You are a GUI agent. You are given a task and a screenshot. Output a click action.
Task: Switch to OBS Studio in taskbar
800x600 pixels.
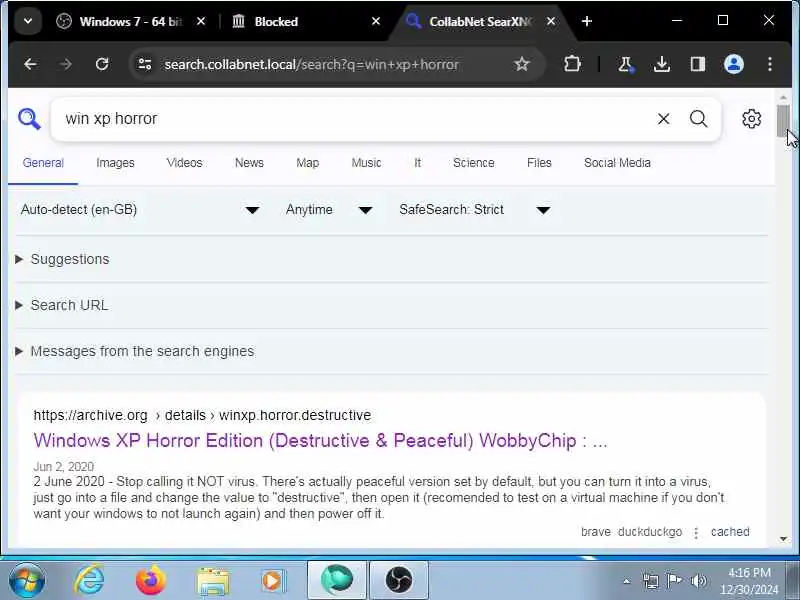click(399, 580)
